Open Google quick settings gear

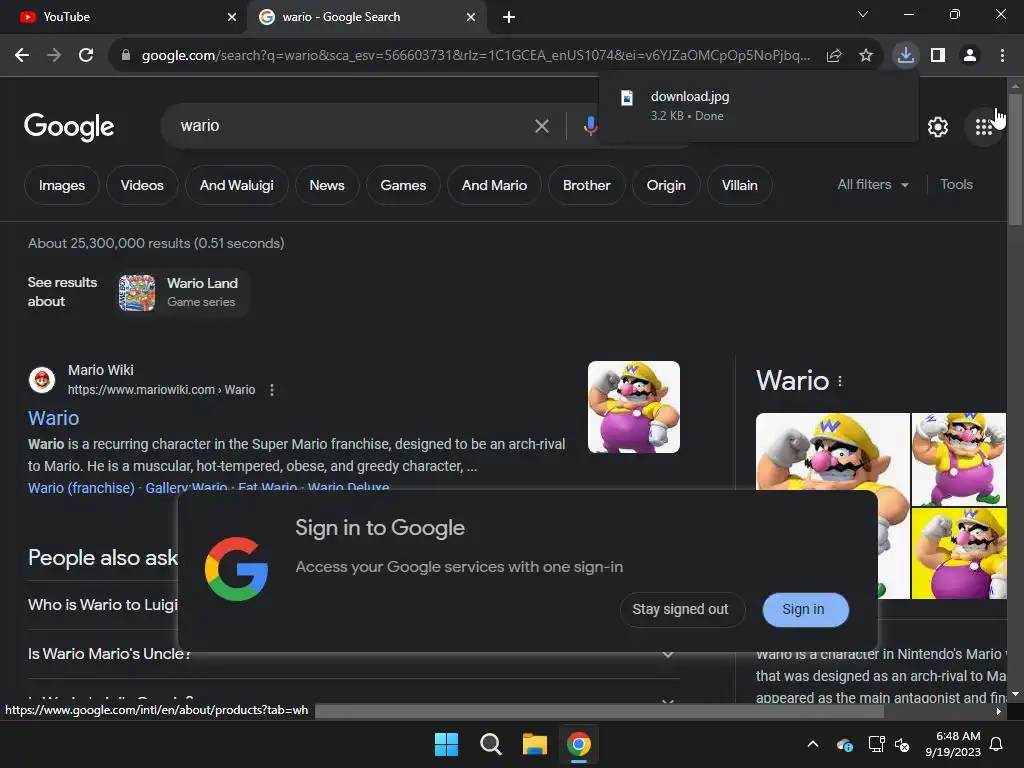click(938, 127)
